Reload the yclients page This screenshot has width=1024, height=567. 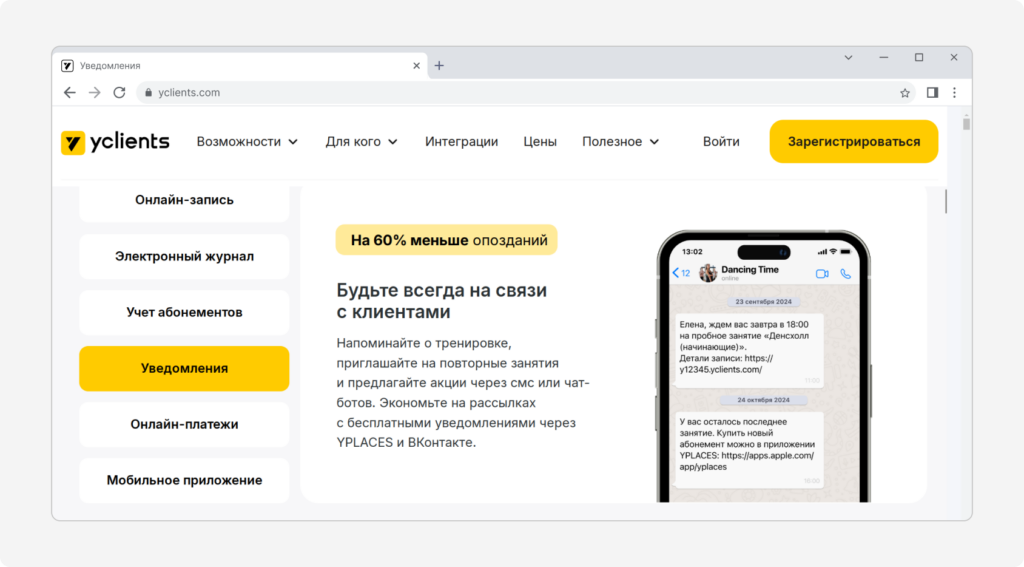click(120, 93)
